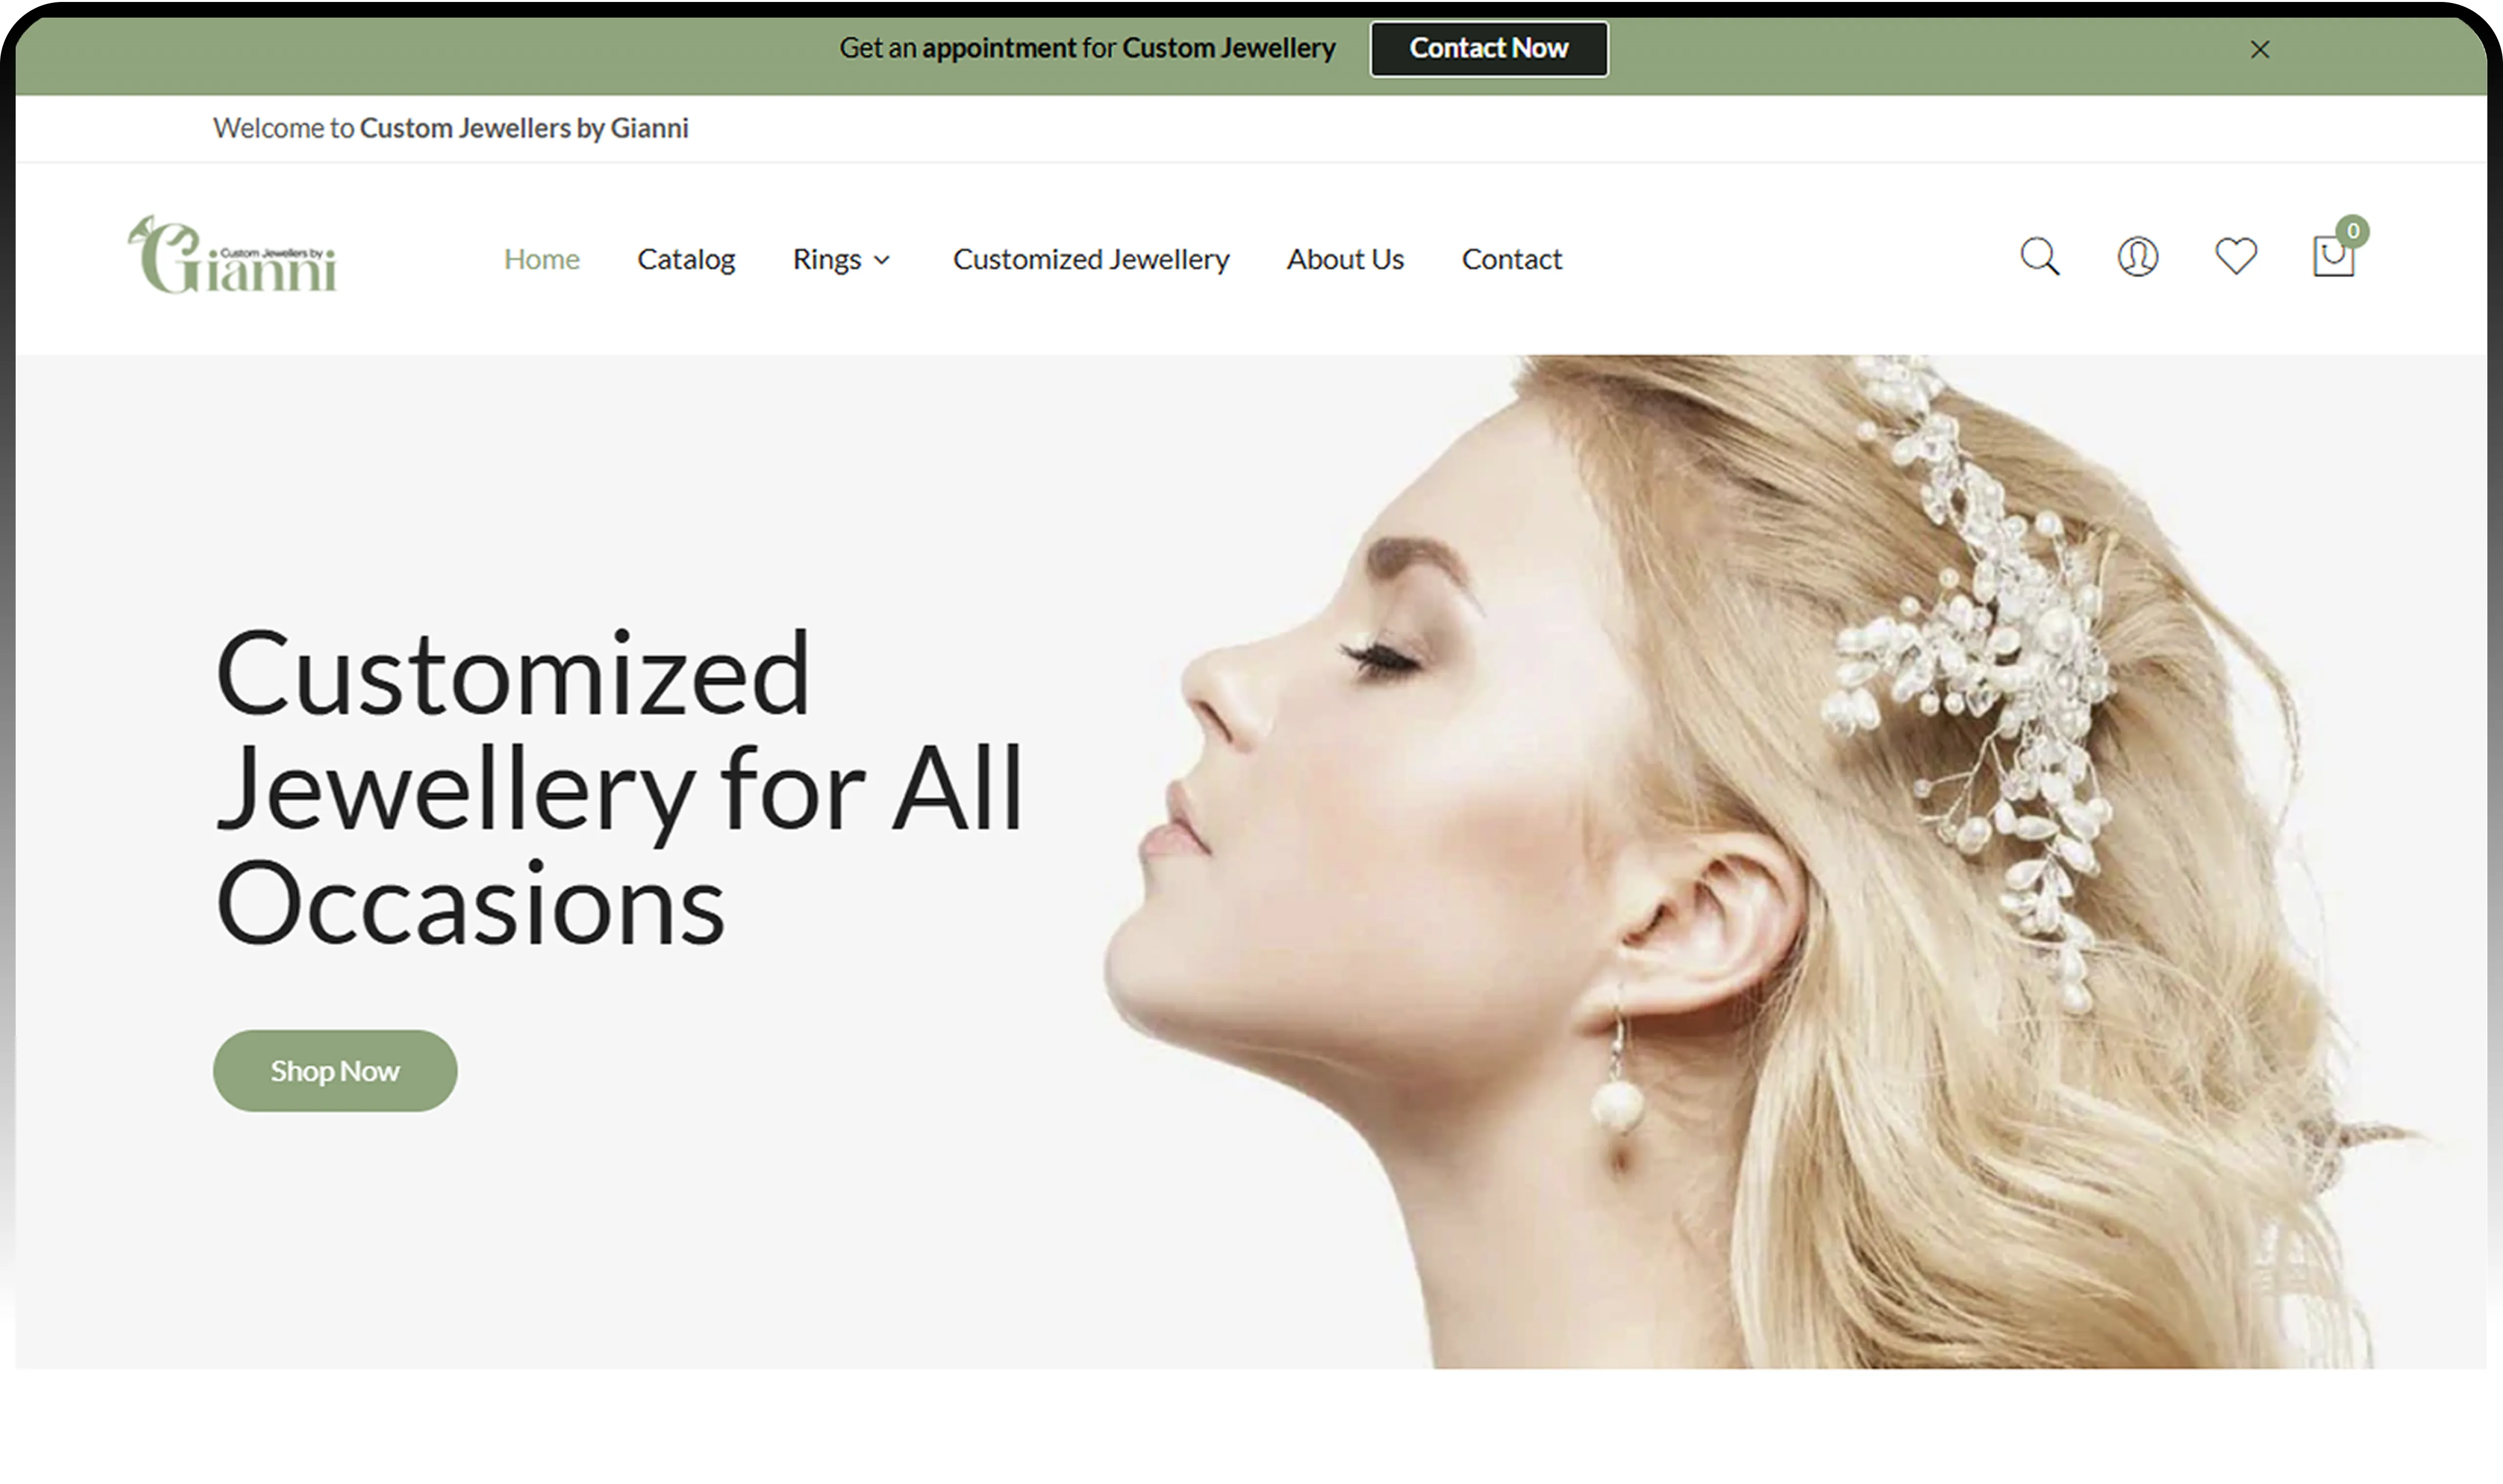The width and height of the screenshot is (2503, 1484).
Task: Open the Catalog page
Action: [686, 259]
